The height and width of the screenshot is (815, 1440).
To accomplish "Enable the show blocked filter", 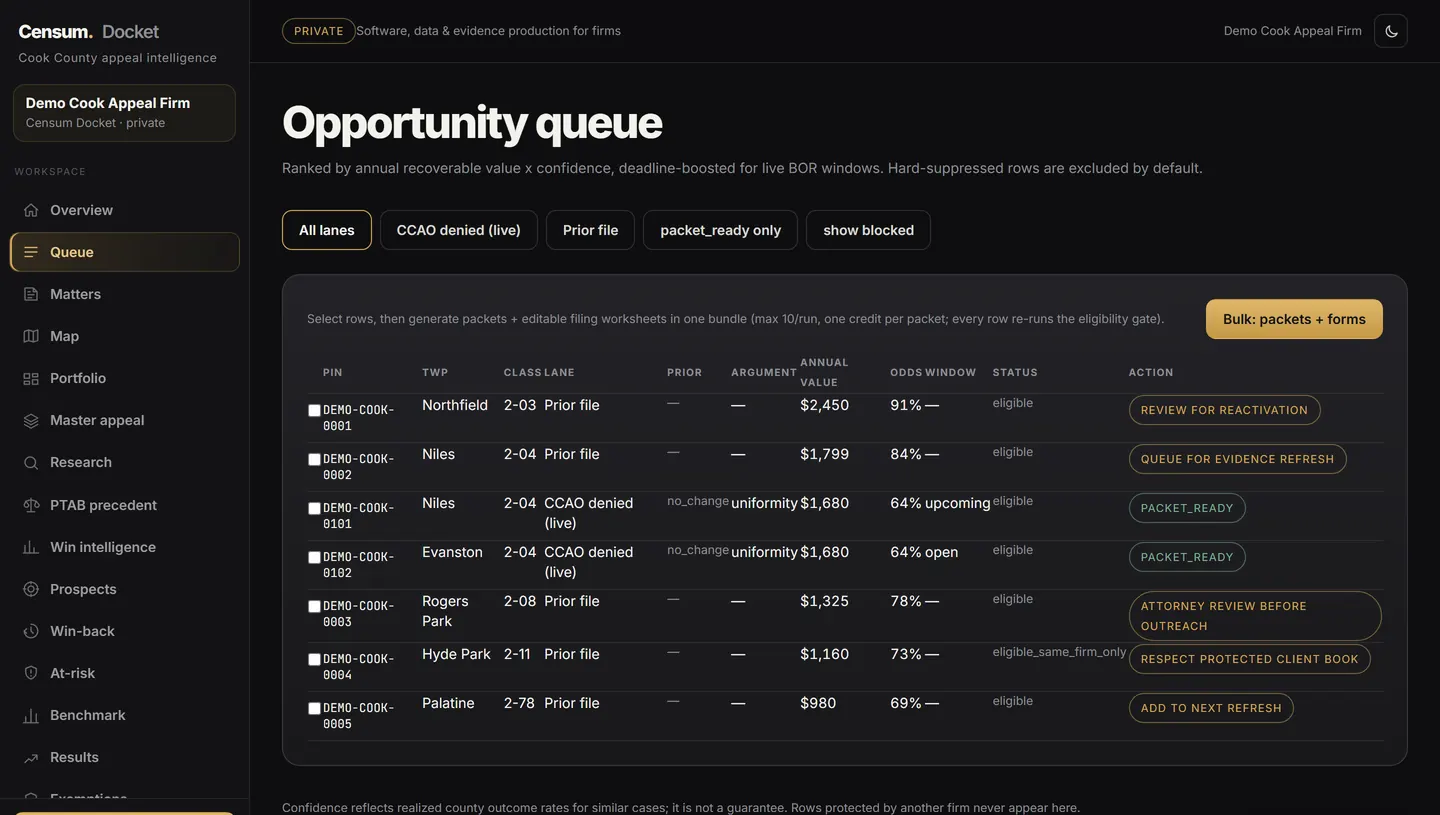I will tap(868, 230).
